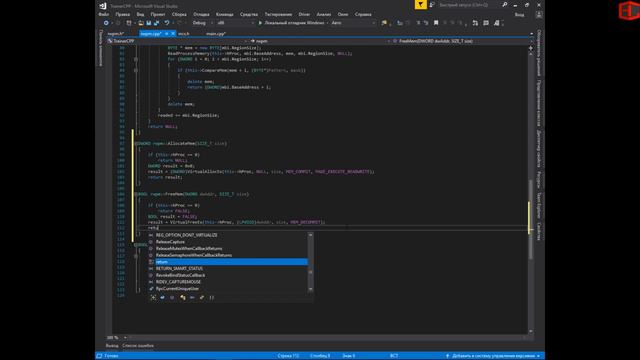Open the Вид menu
Viewport: 640px width, 360px height.
tap(140, 14)
